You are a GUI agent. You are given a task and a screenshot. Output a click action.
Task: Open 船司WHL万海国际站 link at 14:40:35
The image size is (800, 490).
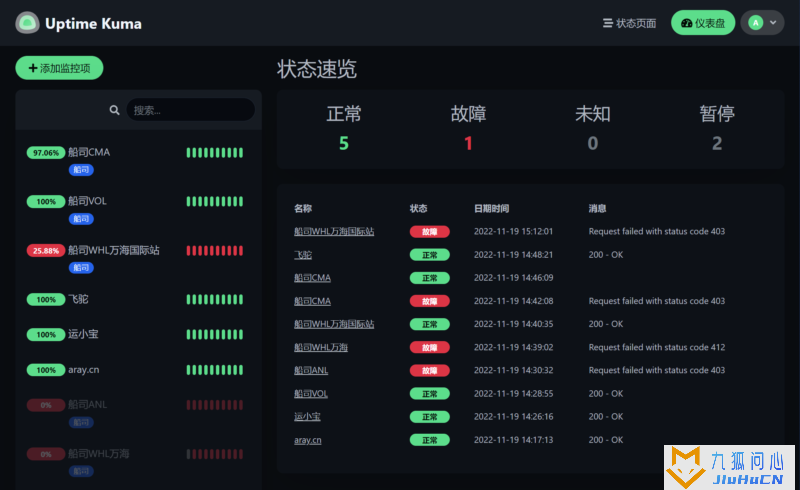click(334, 324)
